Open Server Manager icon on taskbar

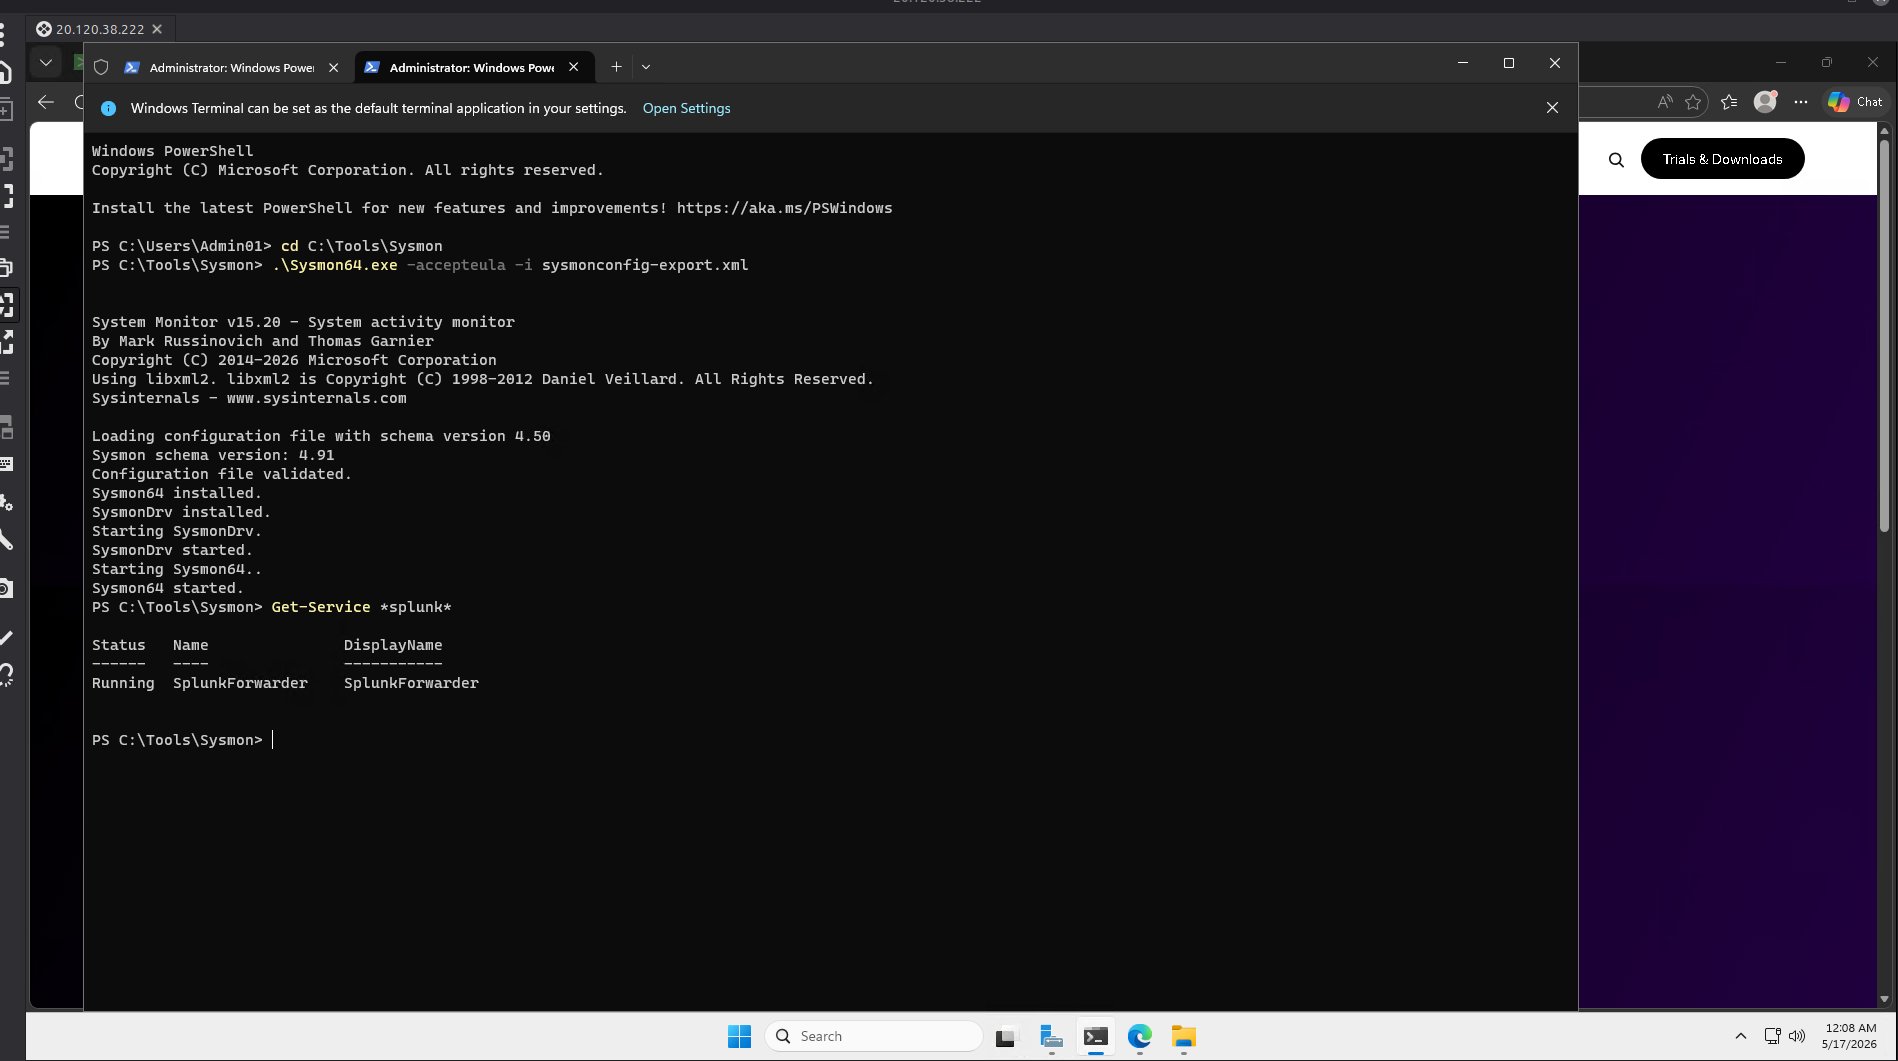point(1051,1036)
